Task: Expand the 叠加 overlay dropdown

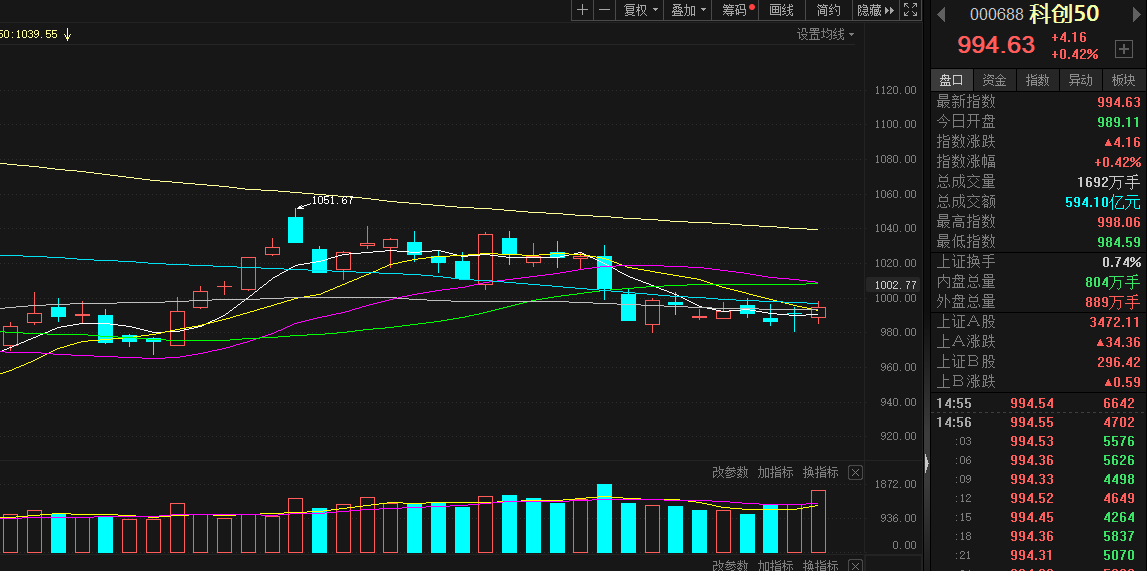Action: (688, 10)
